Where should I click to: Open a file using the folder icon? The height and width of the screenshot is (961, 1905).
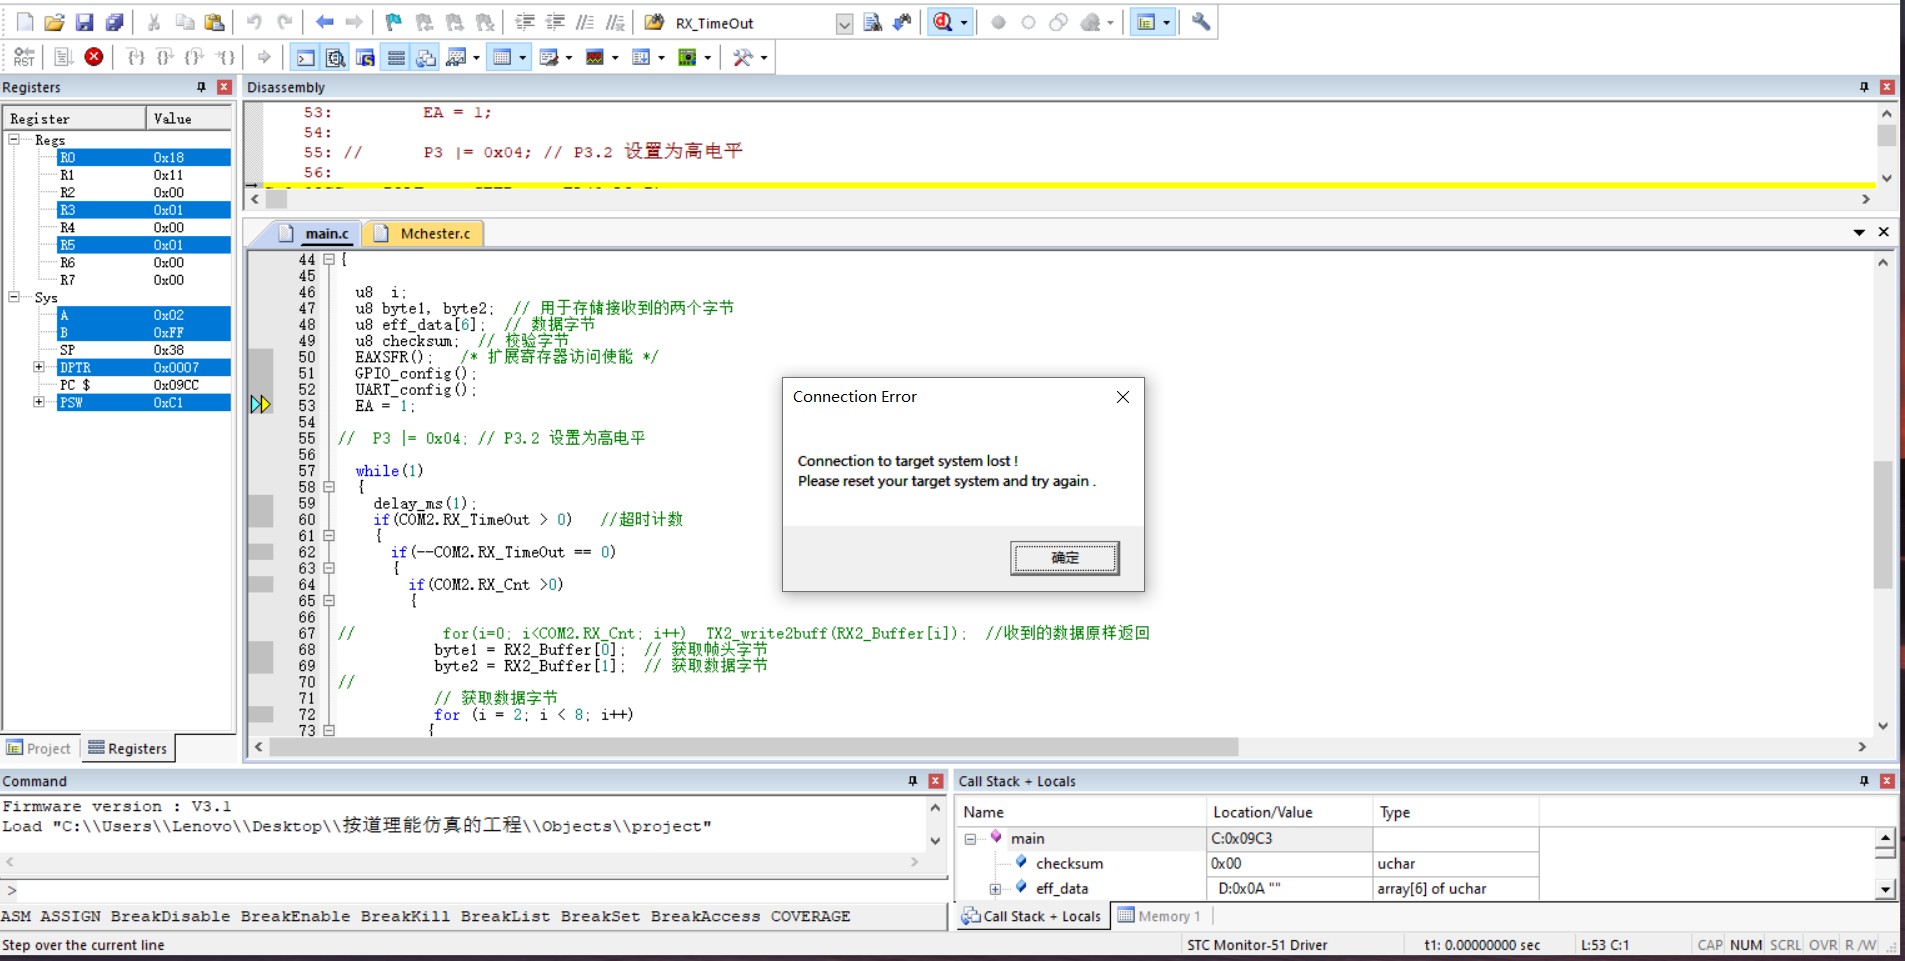(54, 22)
